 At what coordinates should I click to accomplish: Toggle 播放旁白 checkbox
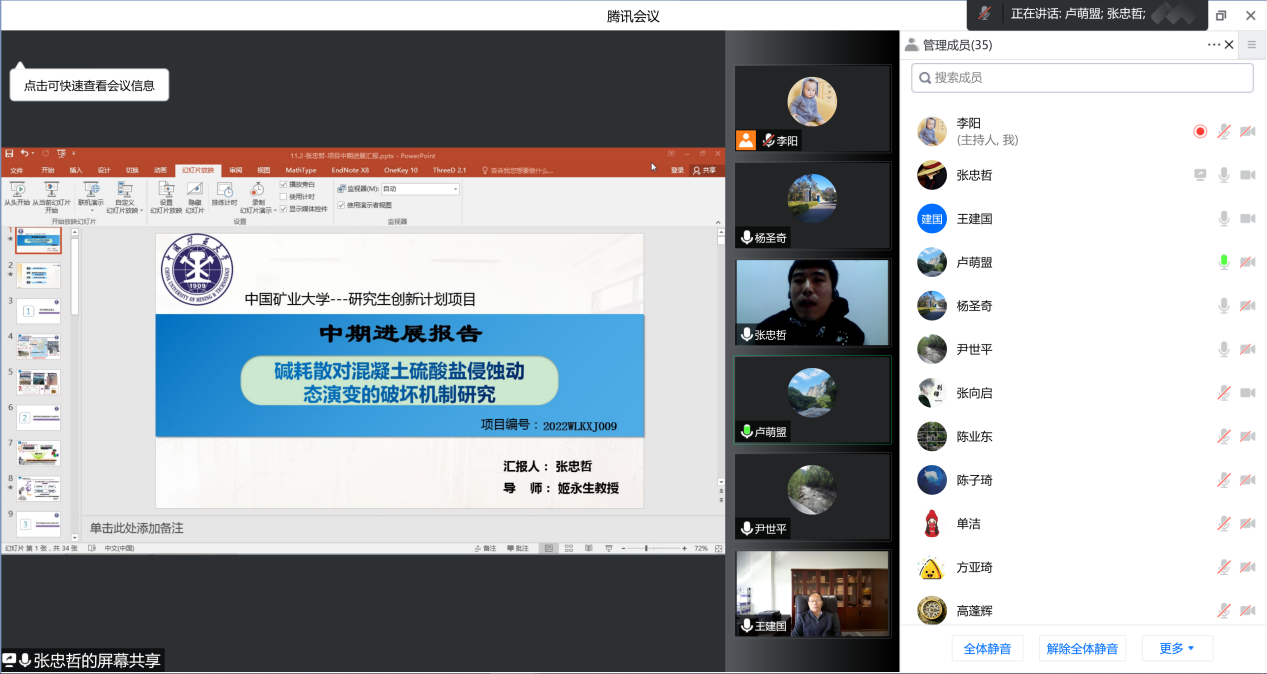284,185
